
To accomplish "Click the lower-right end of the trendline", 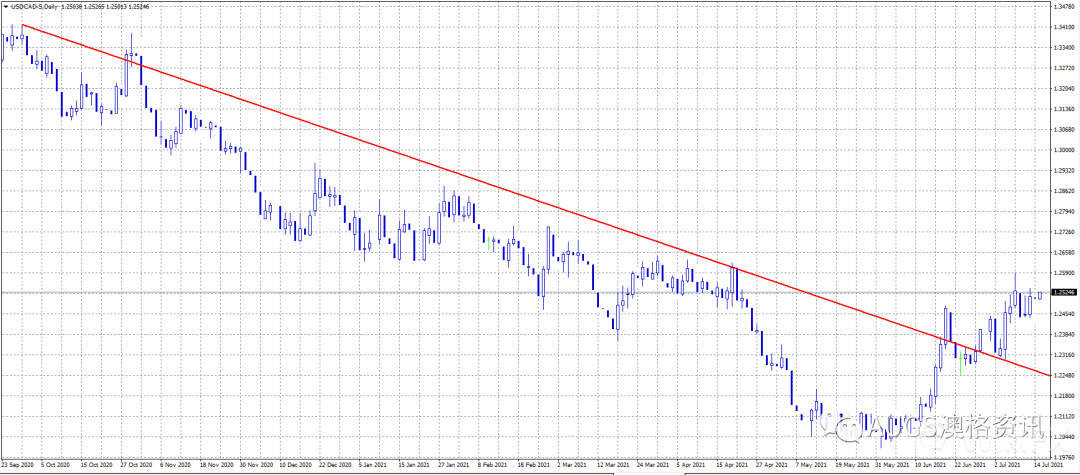I will click(x=1046, y=375).
